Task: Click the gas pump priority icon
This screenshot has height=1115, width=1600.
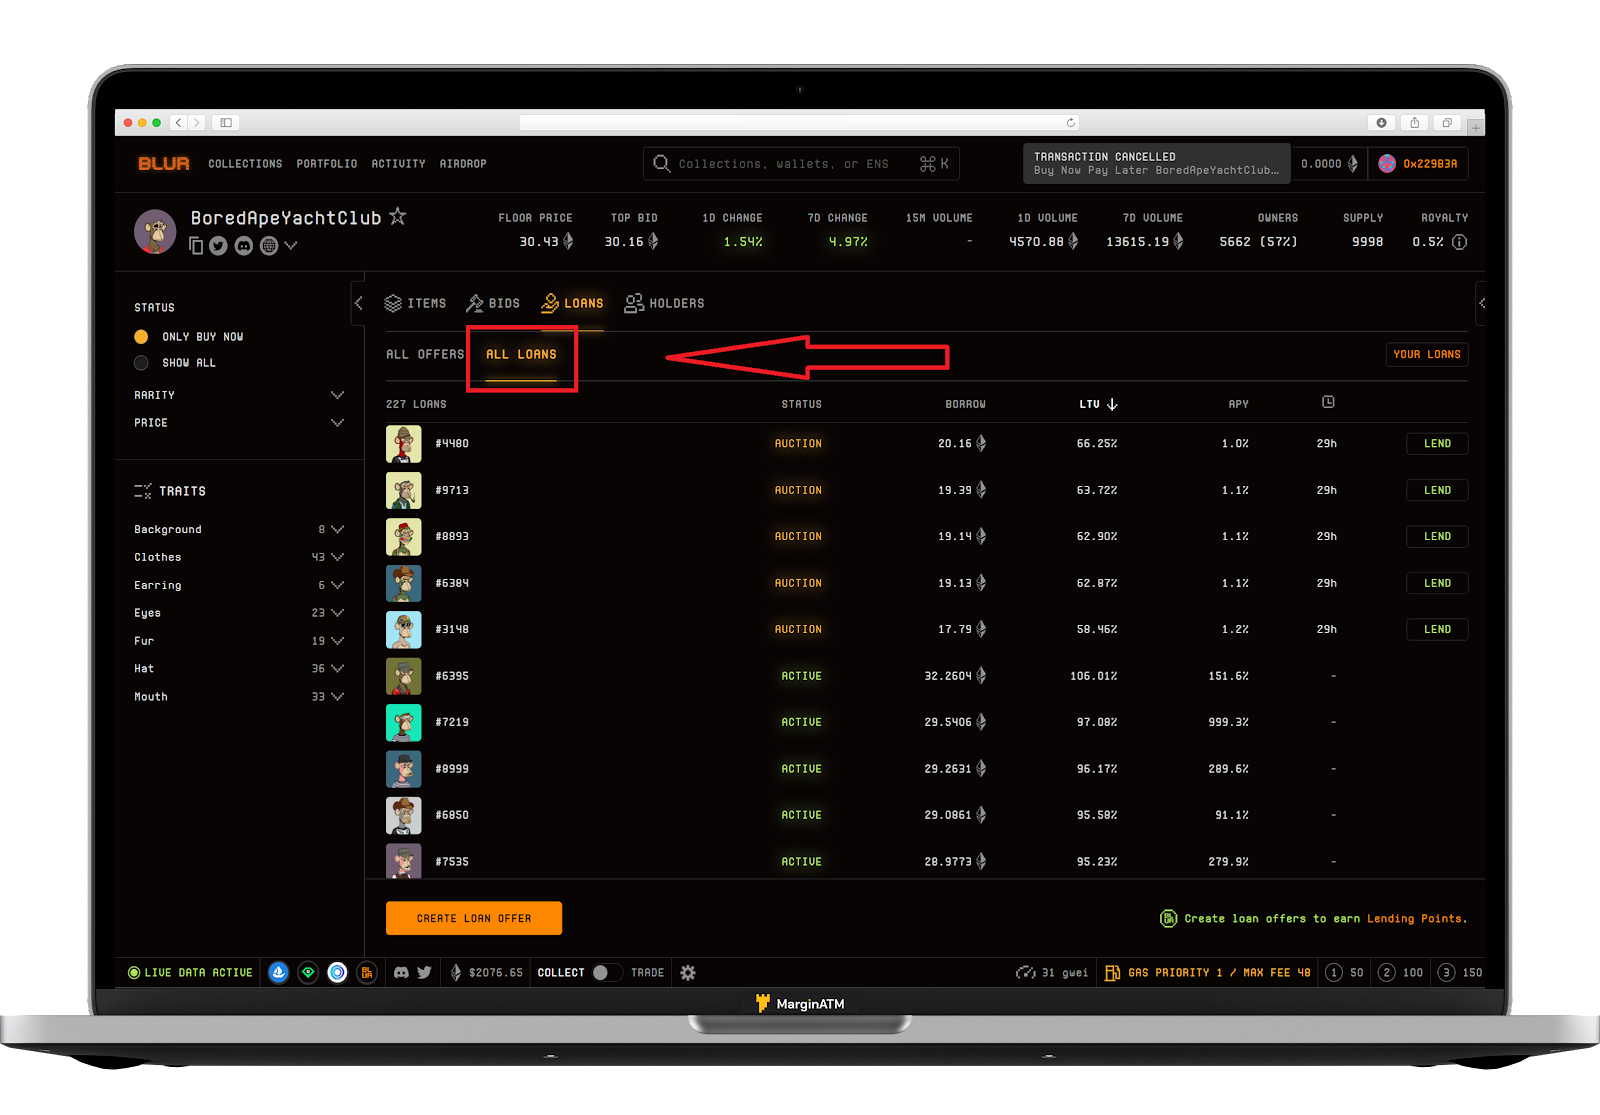Action: click(x=1112, y=972)
